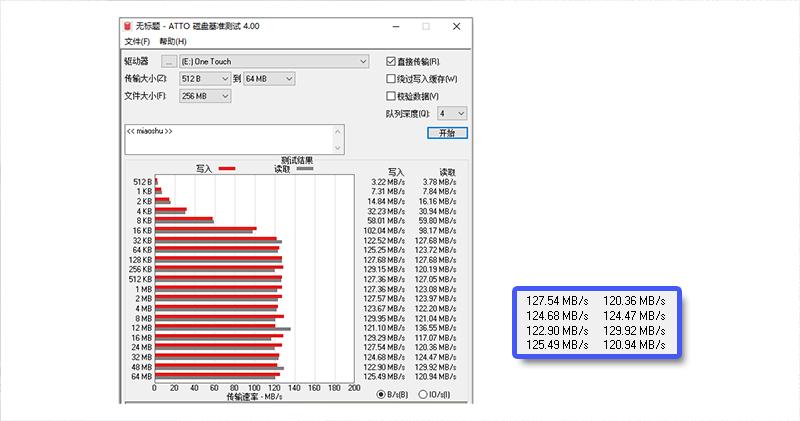This screenshot has width=800, height=421.
Task: Click description box scroll up arrow
Action: click(338, 132)
